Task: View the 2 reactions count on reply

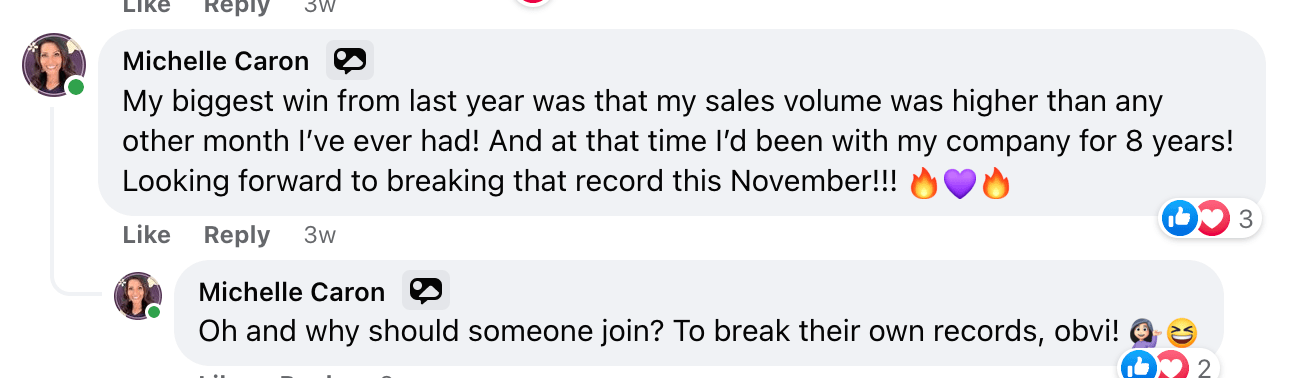Action: tap(1204, 368)
